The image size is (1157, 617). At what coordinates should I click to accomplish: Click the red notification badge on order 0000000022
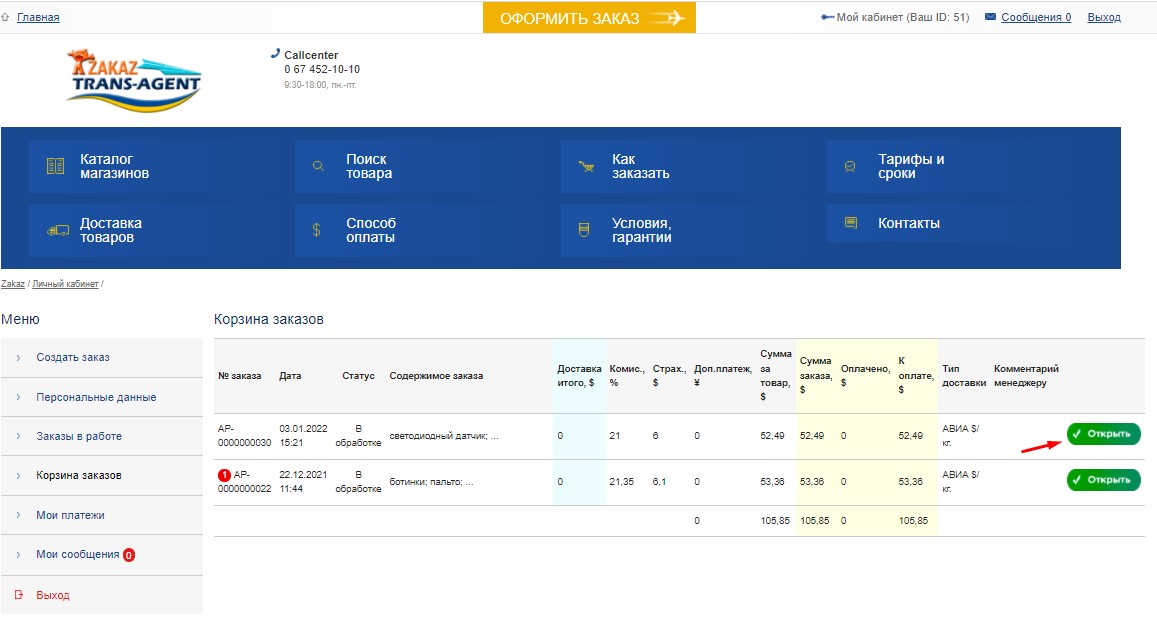tap(224, 475)
